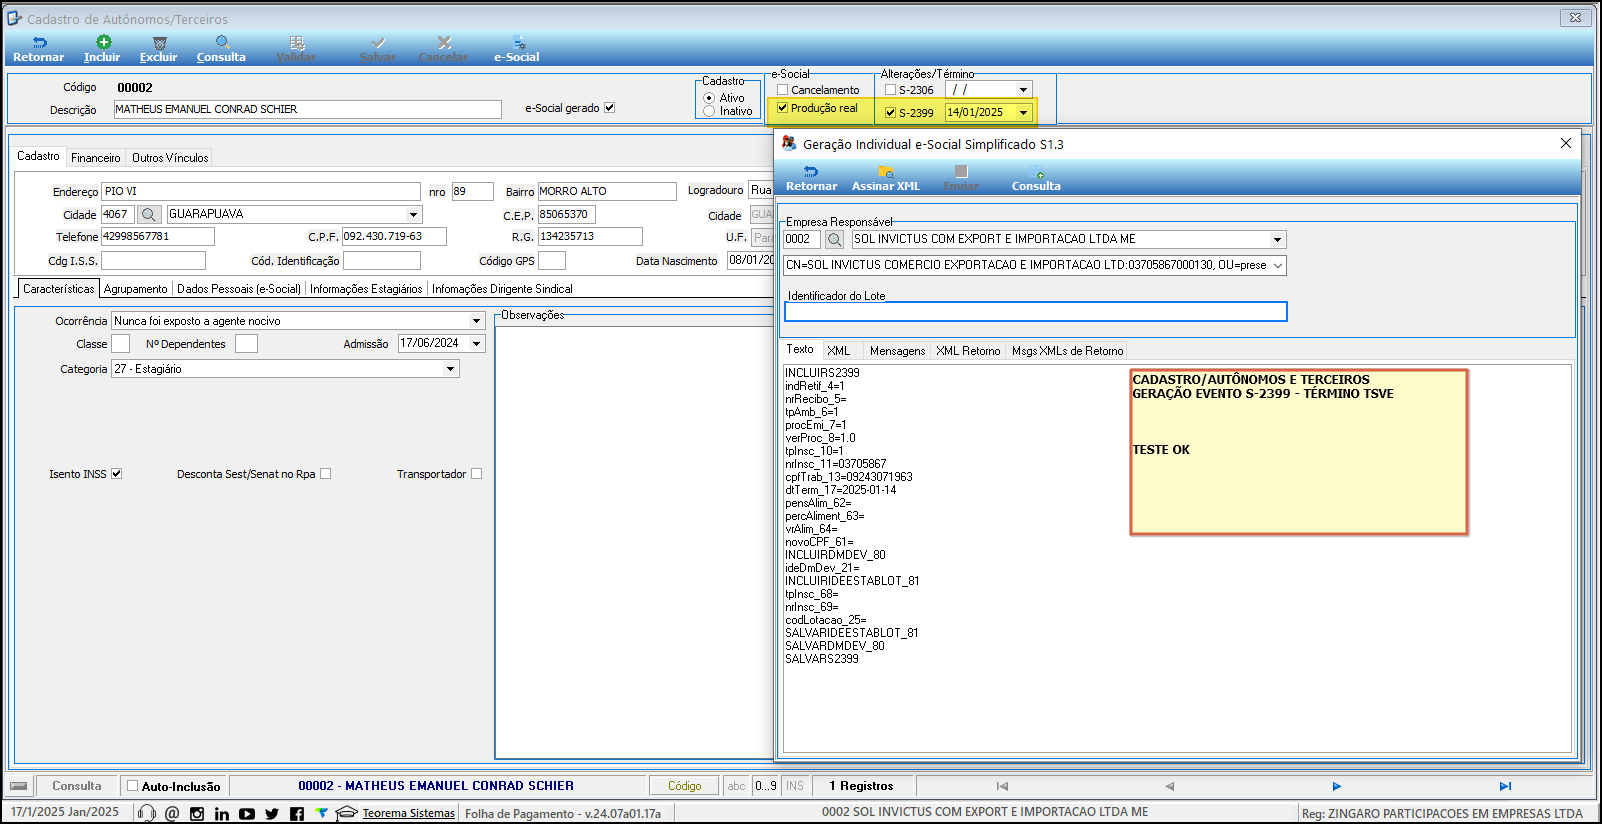
Task: Click the Consulta button in the bottom bar
Action: click(77, 786)
